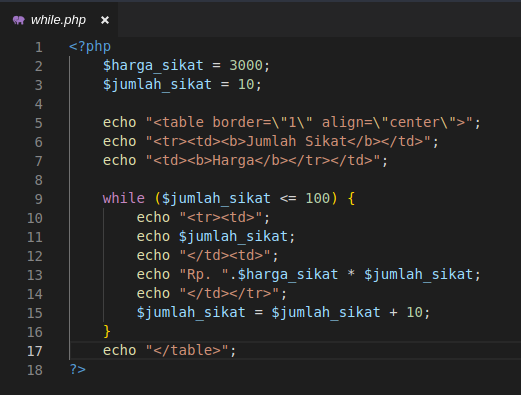Viewport: 521px width, 395px height.
Task: Click the "</td></tr>" string on line 14
Action: coord(229,293)
